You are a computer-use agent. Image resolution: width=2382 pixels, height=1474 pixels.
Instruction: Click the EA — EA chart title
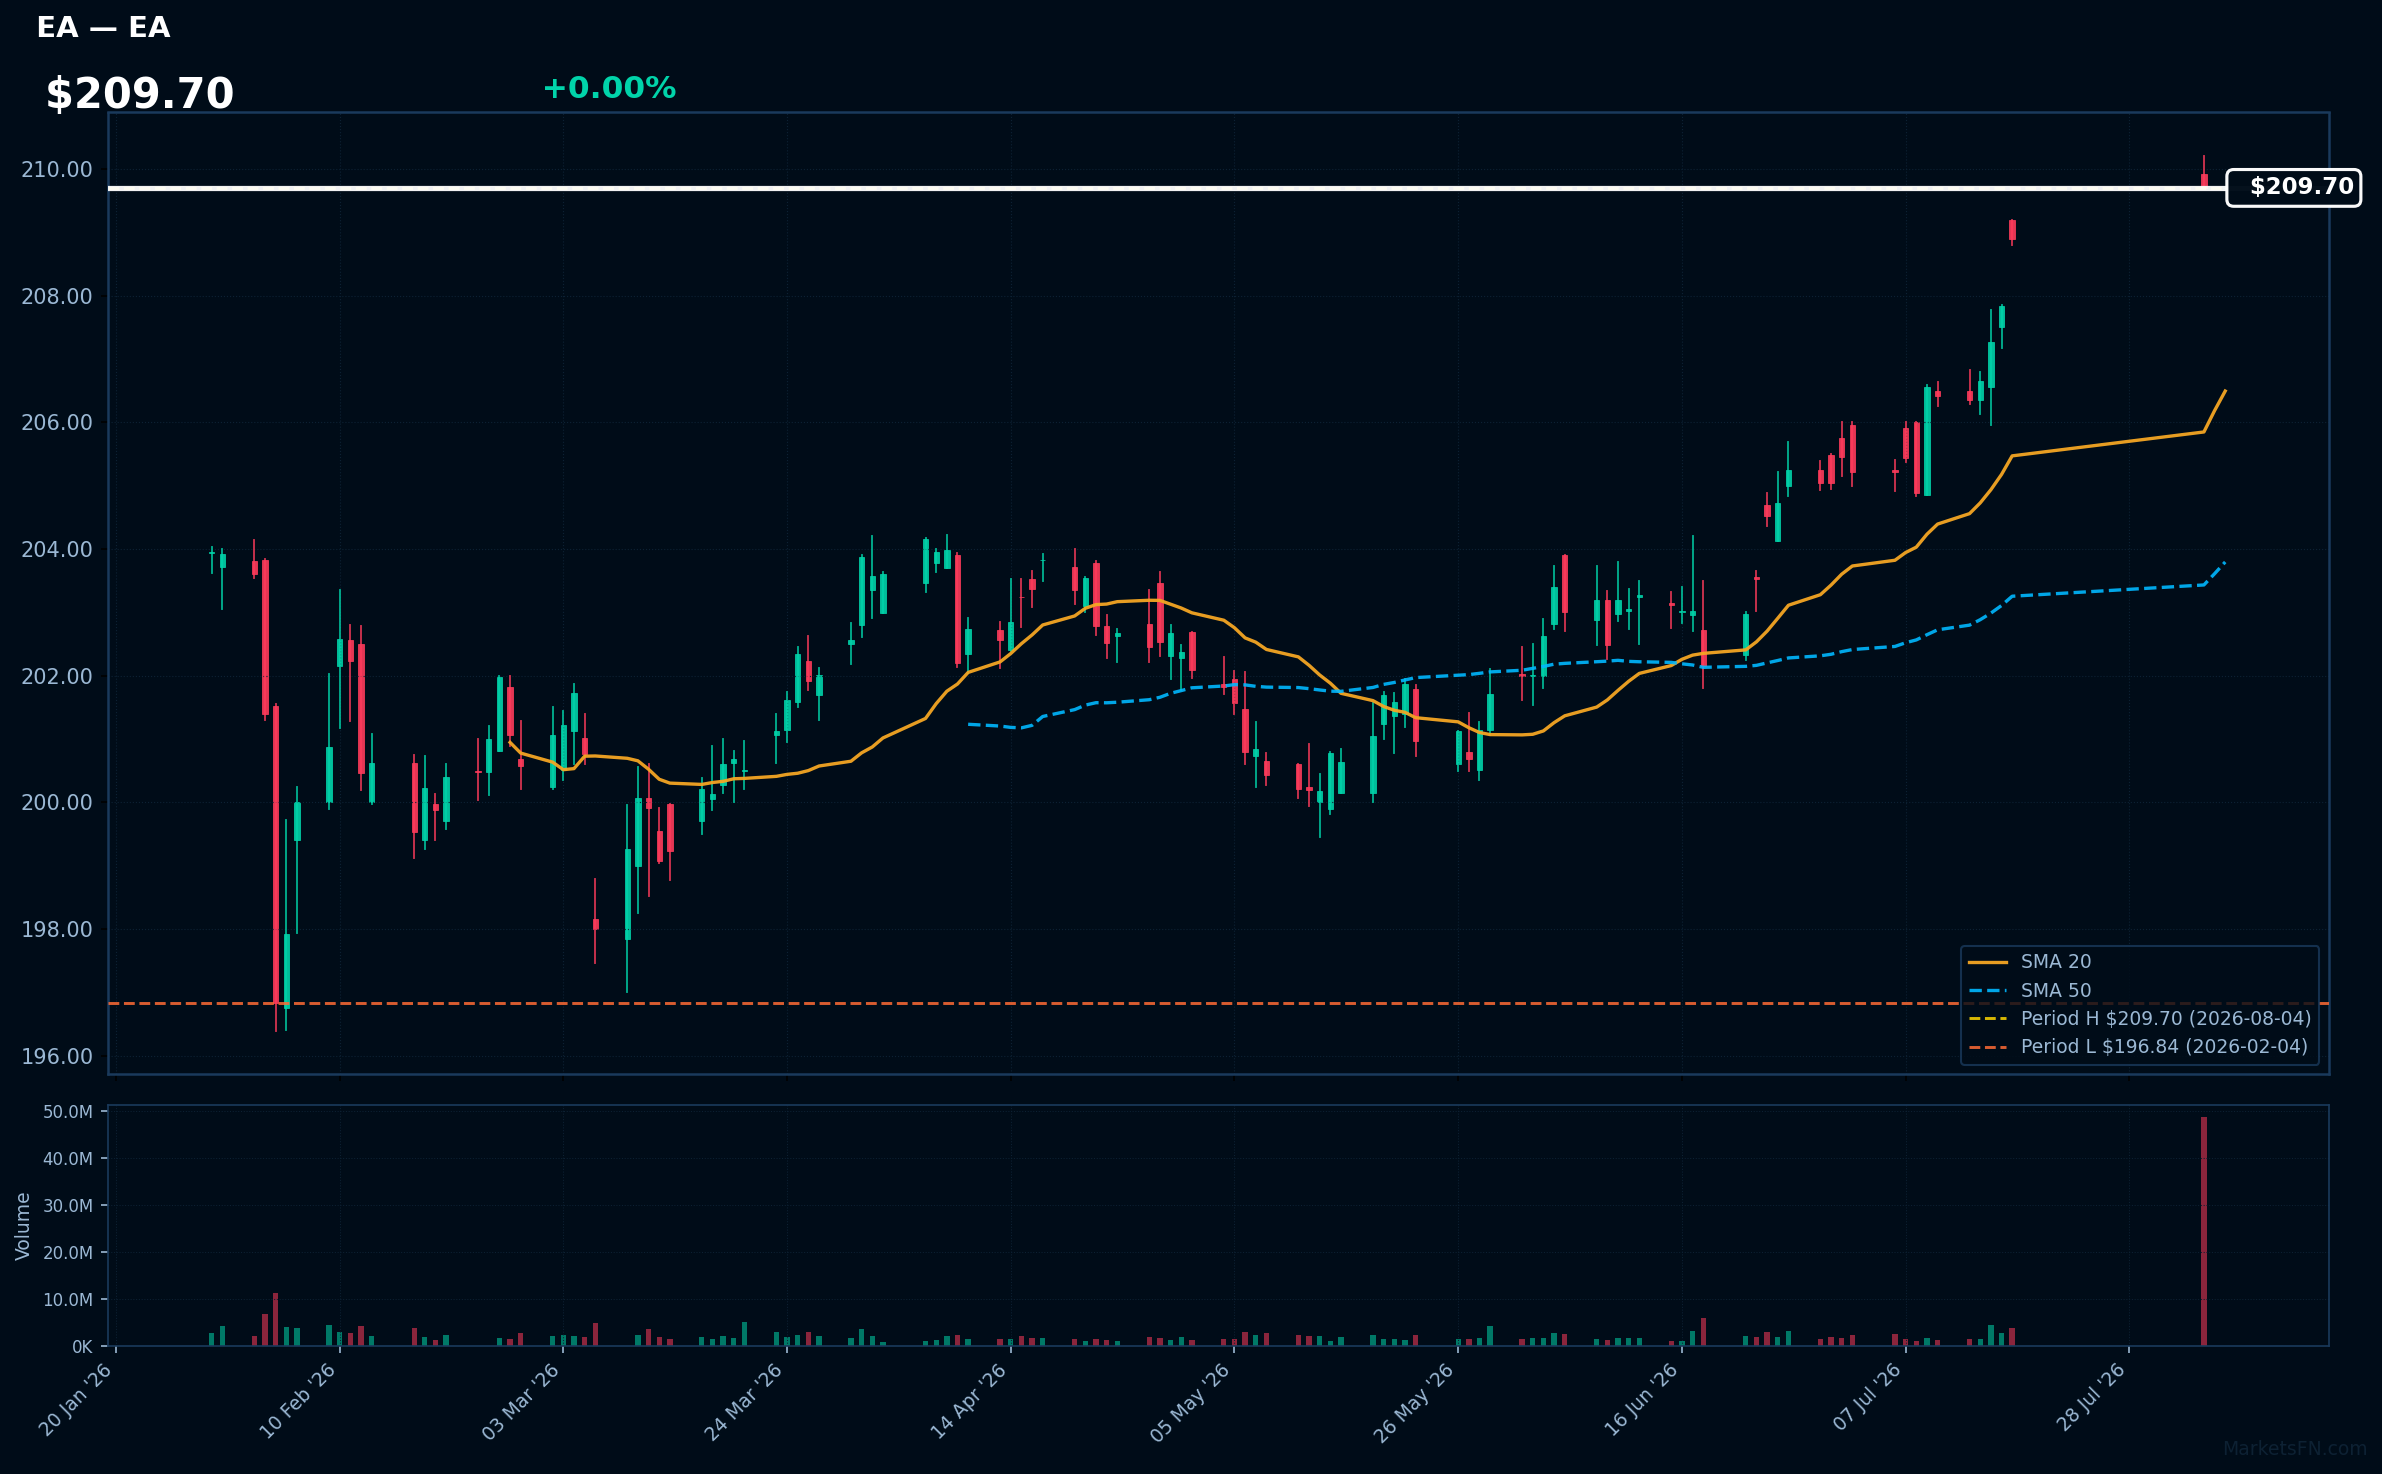click(103, 28)
